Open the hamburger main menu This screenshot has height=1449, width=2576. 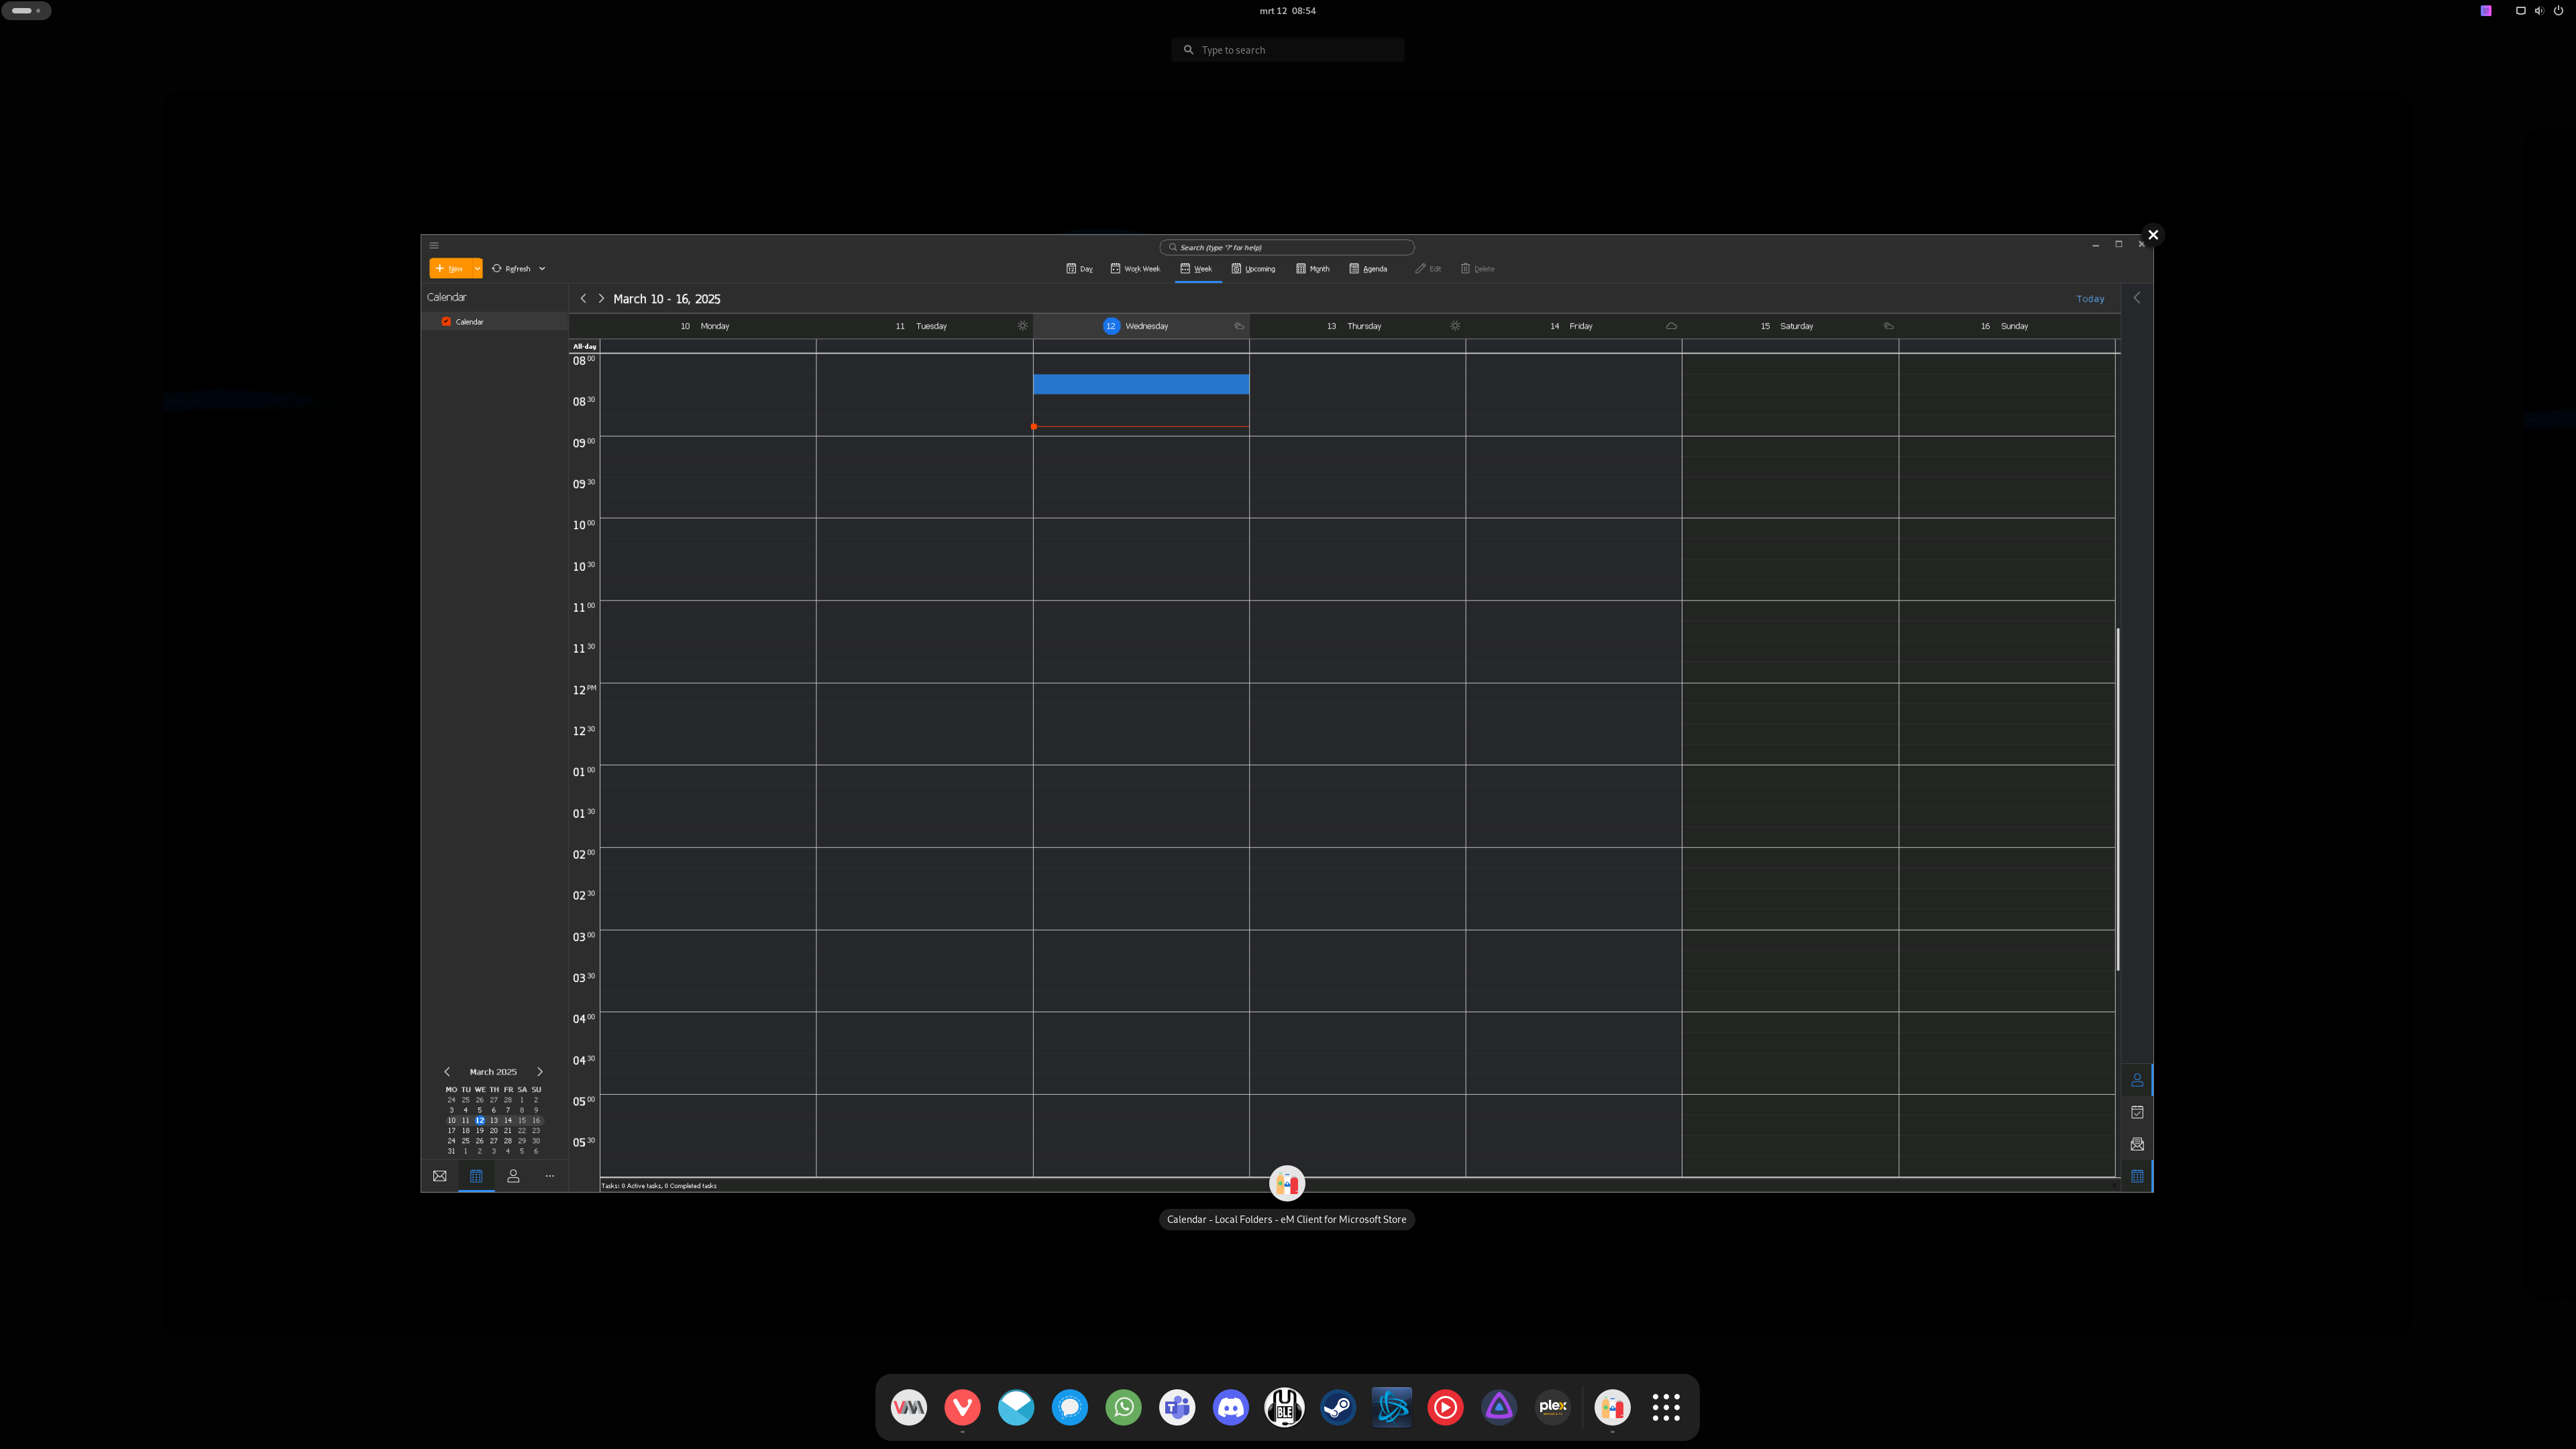433,245
